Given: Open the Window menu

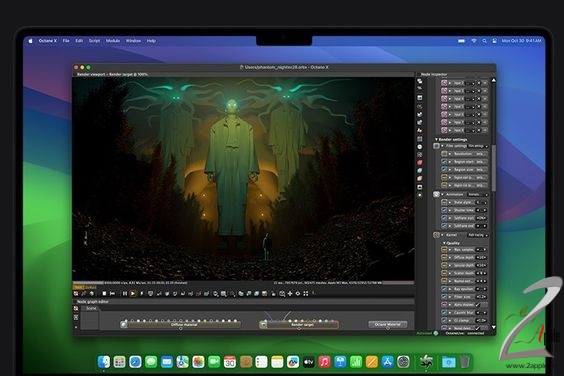Looking at the screenshot, I should (133, 41).
